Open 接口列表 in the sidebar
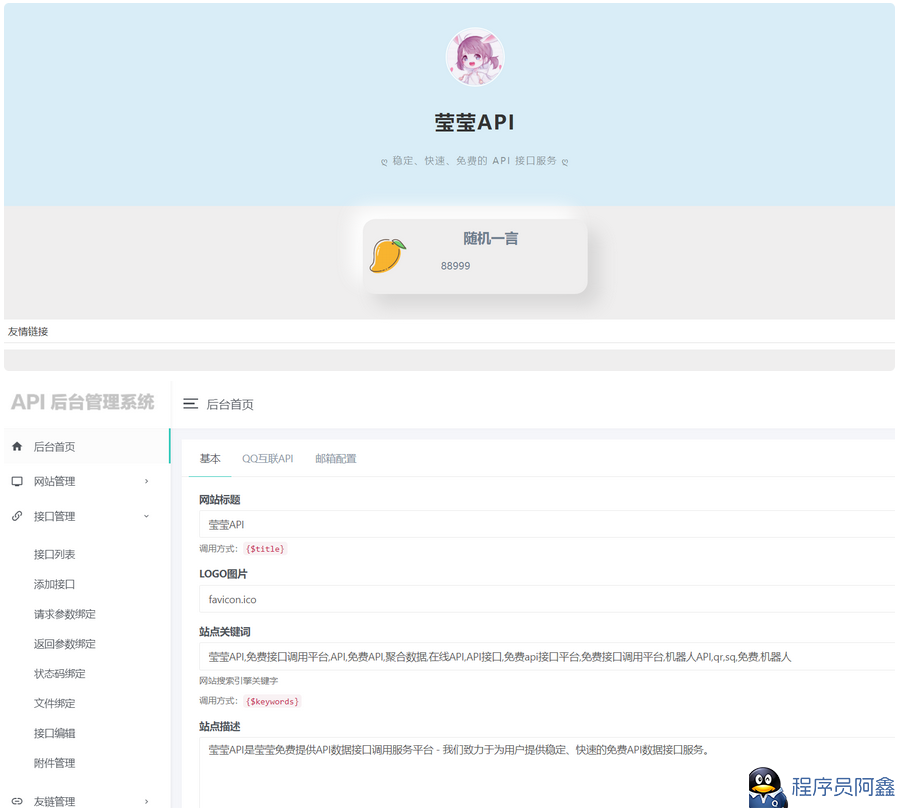The image size is (899, 808). pos(54,555)
